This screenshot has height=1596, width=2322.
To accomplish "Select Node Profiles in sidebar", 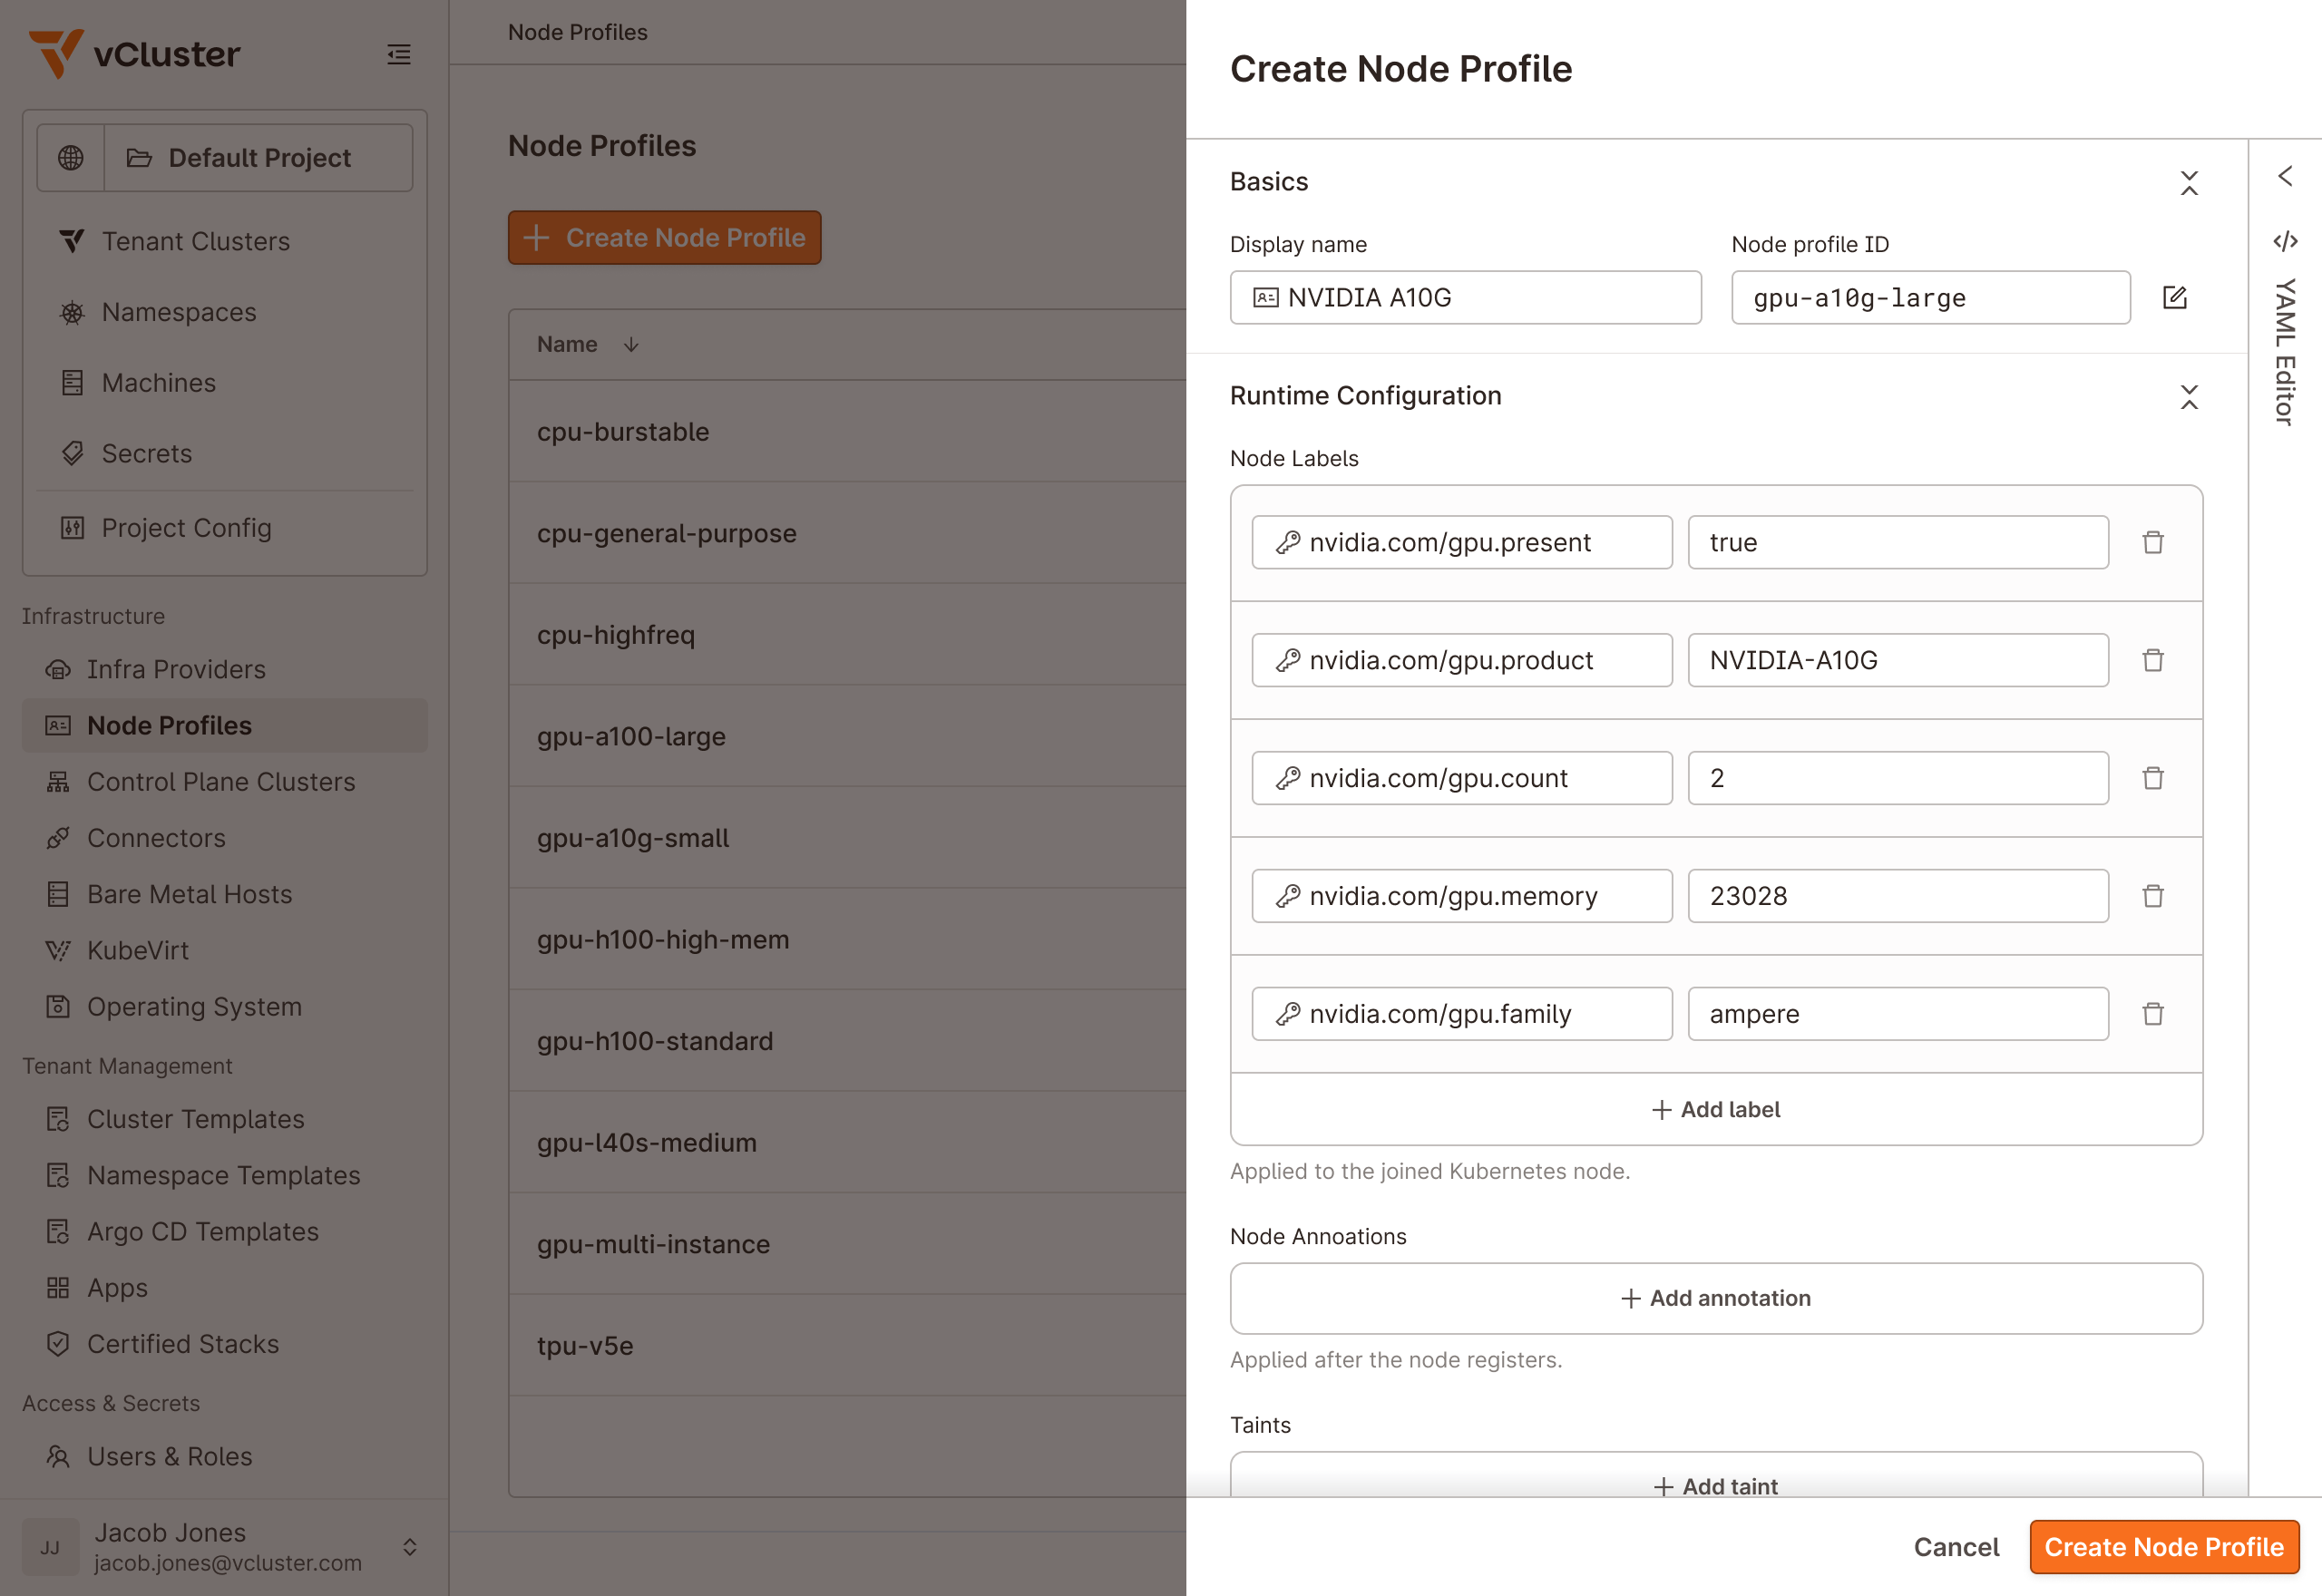I will coord(225,725).
